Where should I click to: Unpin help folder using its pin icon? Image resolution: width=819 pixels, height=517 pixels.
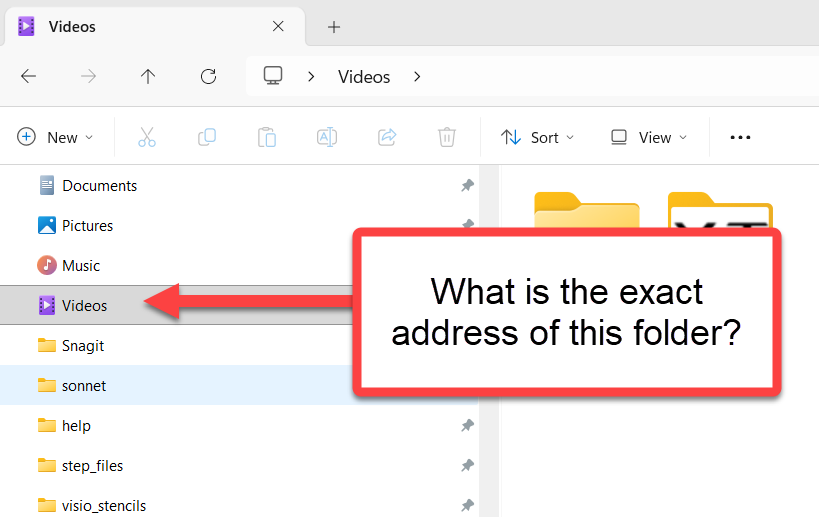pos(467,426)
